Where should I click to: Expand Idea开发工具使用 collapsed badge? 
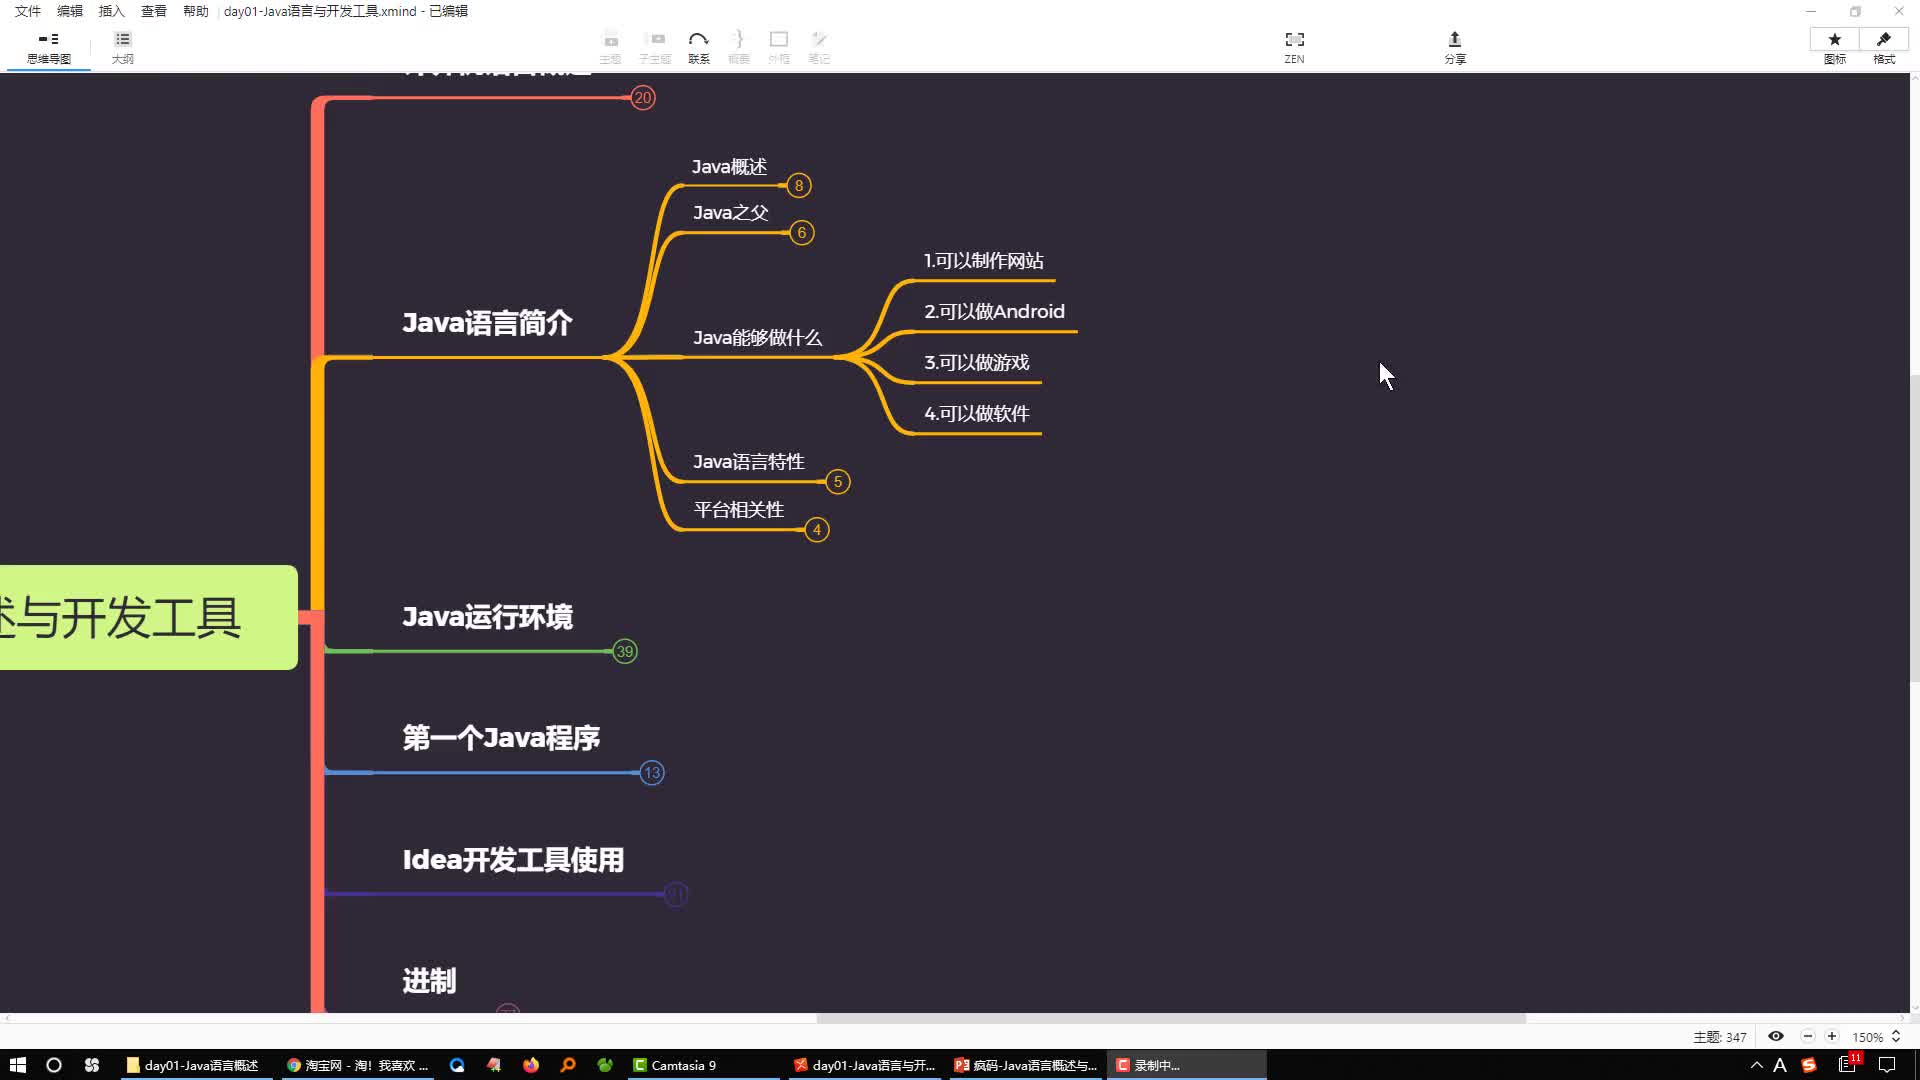click(676, 895)
